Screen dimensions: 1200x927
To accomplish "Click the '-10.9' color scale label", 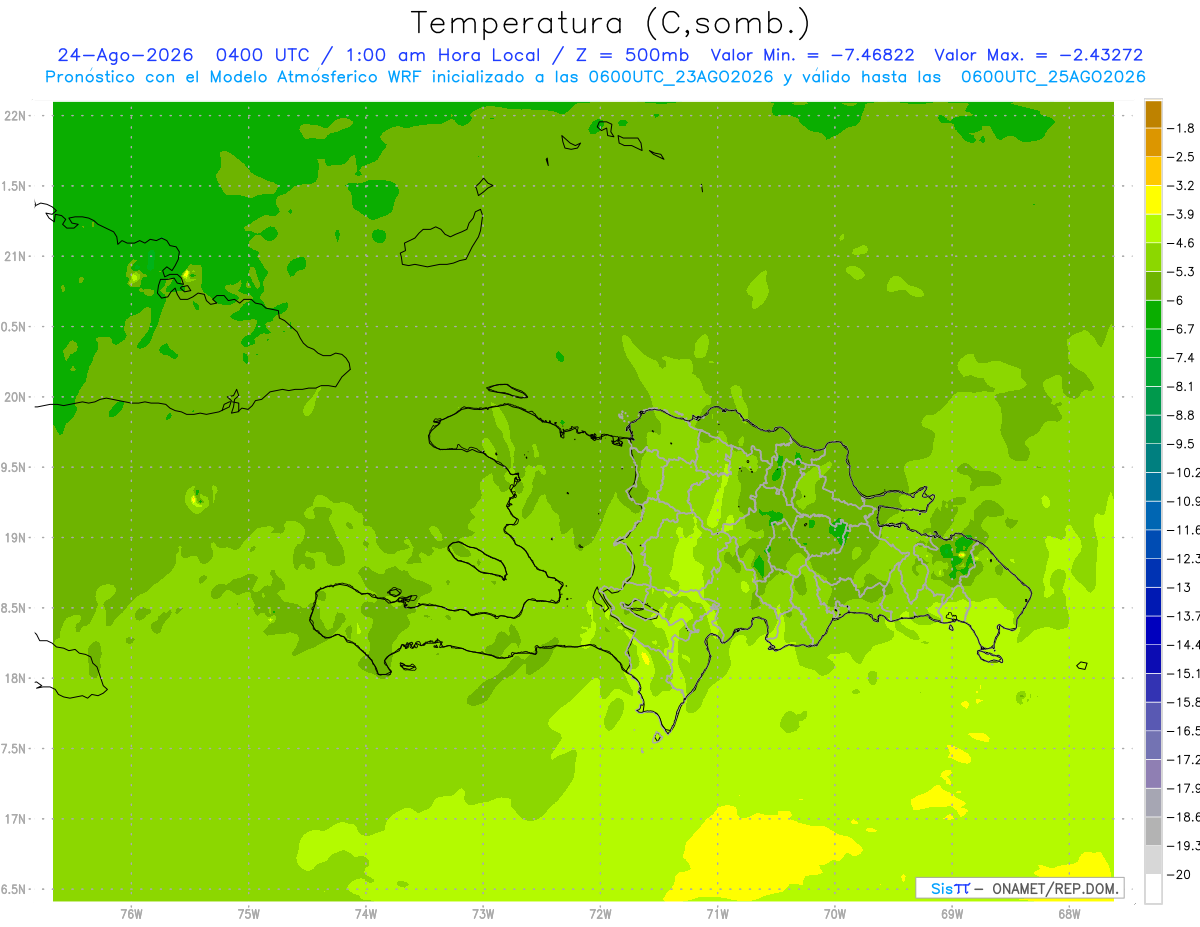I will [x=1184, y=501].
